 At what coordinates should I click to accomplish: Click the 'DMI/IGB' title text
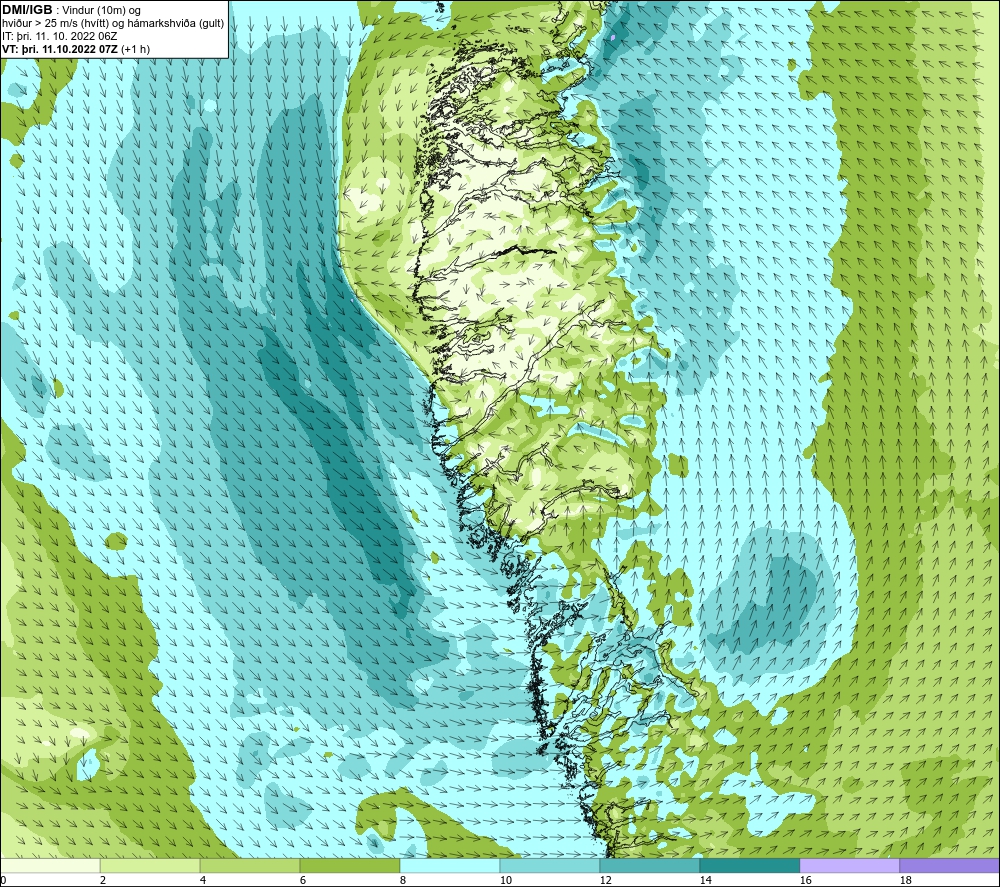(27, 10)
